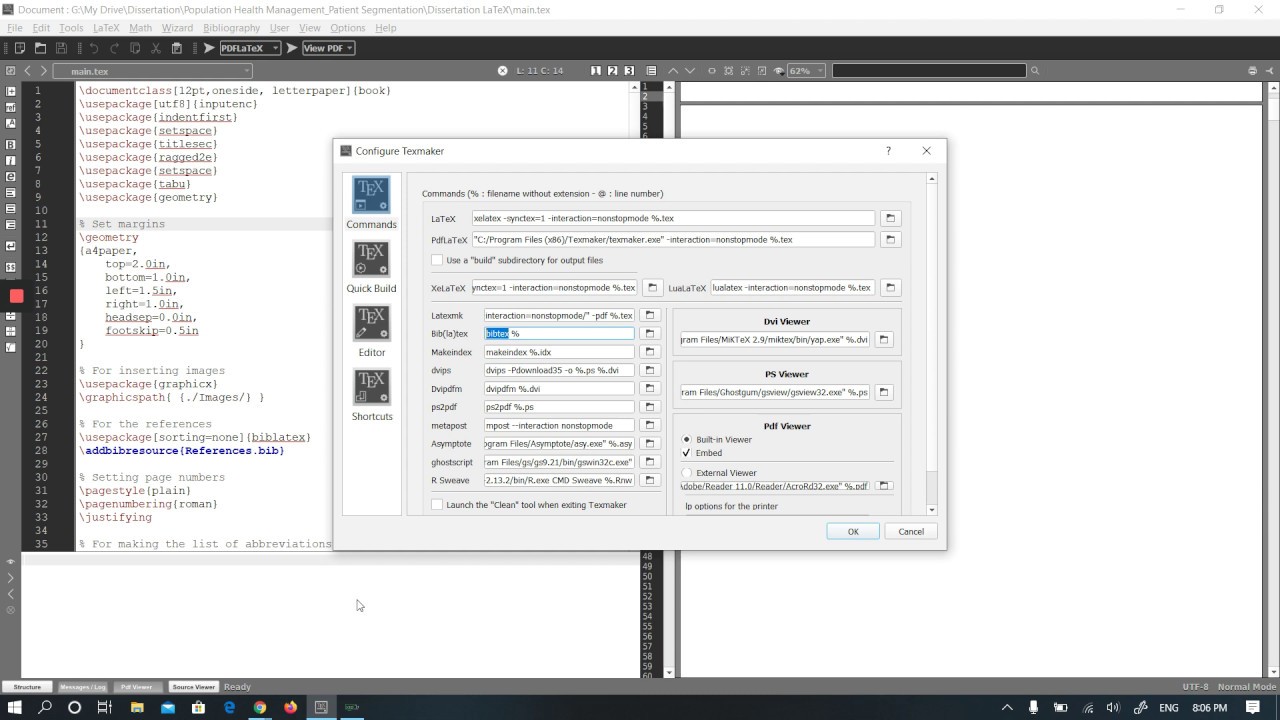Screen dimensions: 1280x720
Task: Click the Italic formatting icon in sidebar
Action: point(11,160)
